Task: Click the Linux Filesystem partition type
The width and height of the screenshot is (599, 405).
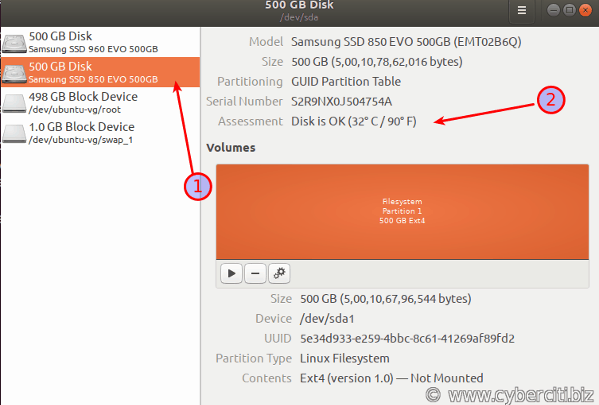Action: pyautogui.click(x=345, y=358)
